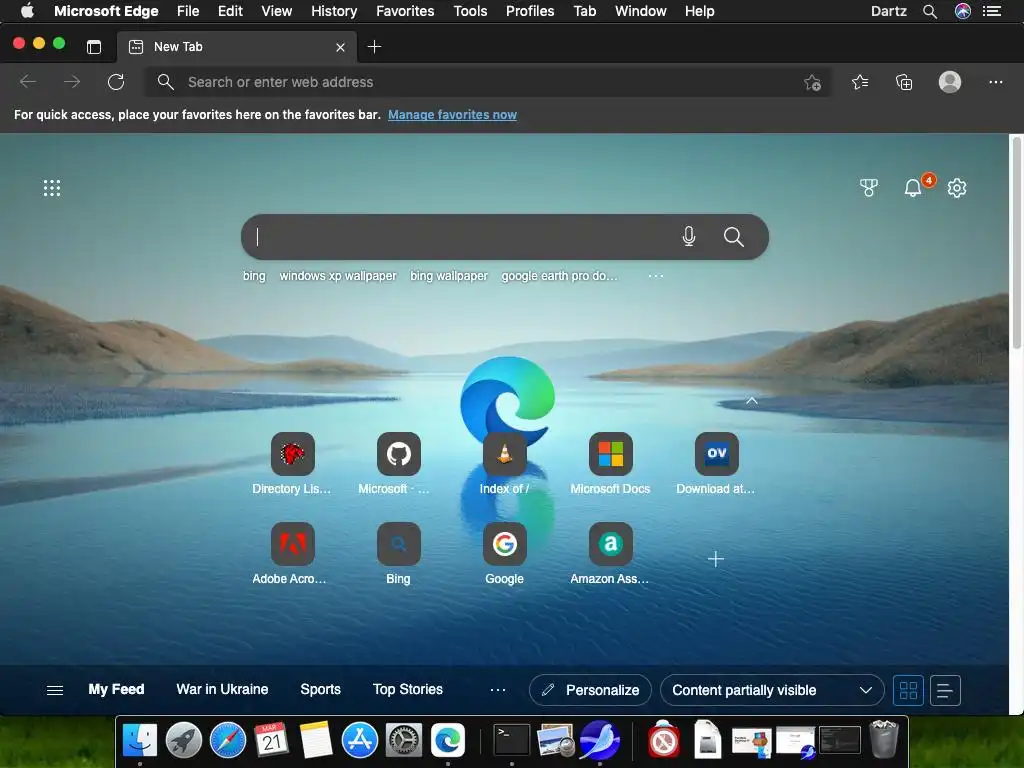Collapse the quick links section chevron
The height and width of the screenshot is (768, 1024).
click(752, 400)
